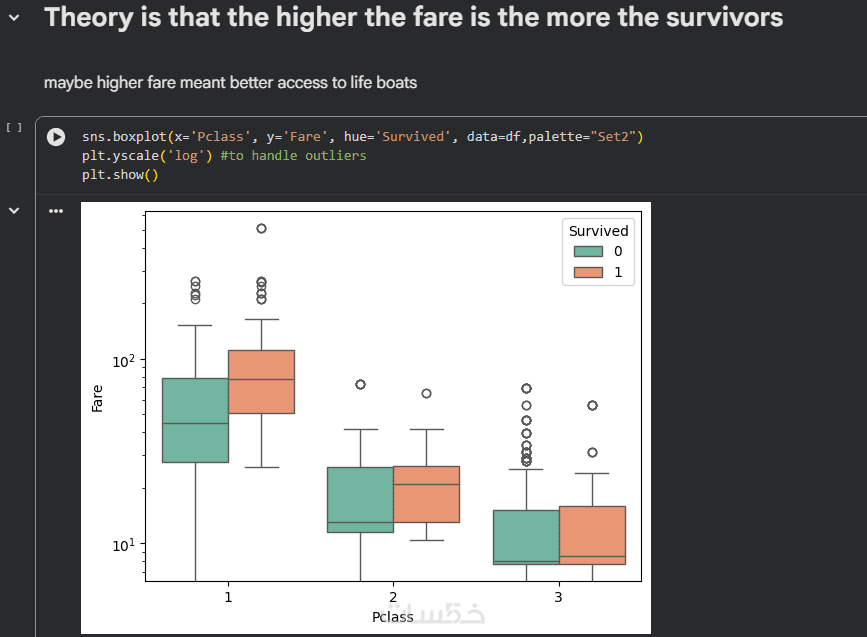Viewport: 867px width, 637px height.
Task: Click the green box for Pclass 3
Action: pyautogui.click(x=527, y=538)
